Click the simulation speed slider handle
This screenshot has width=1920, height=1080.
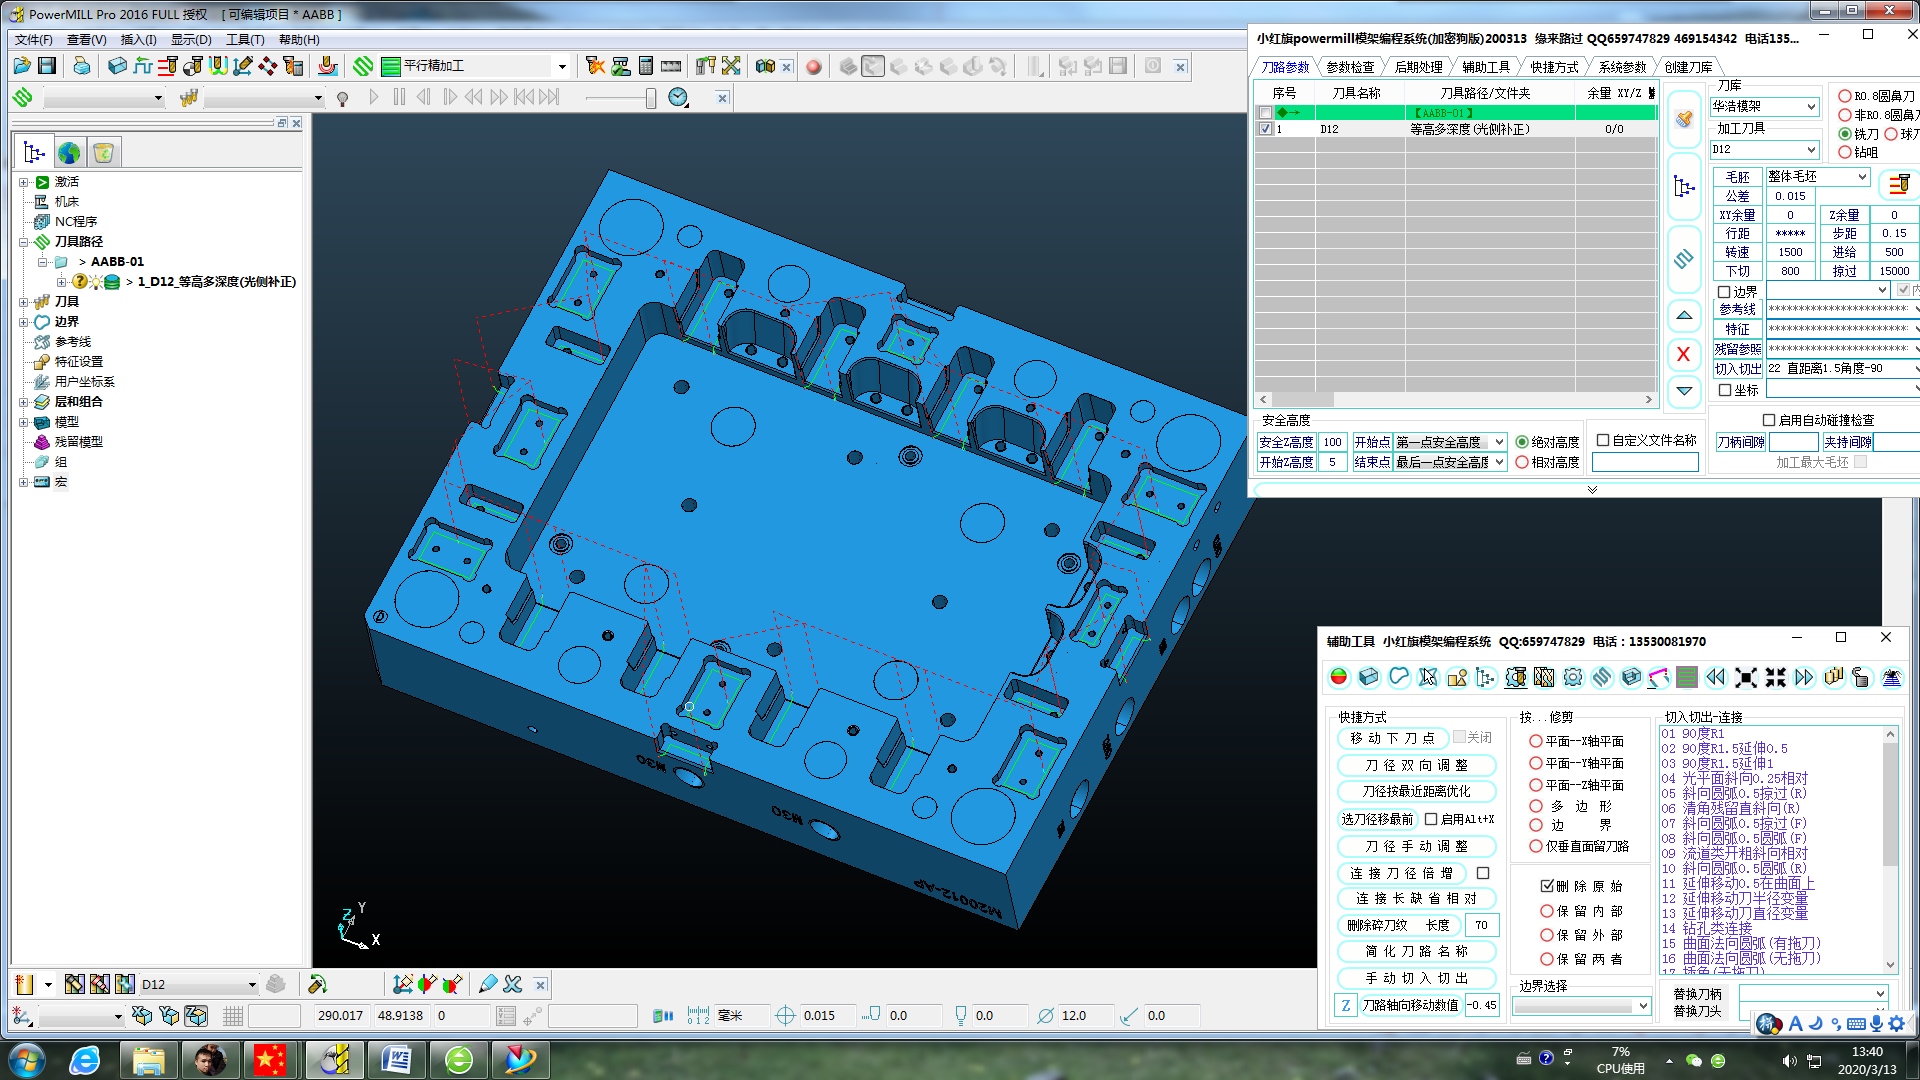(651, 97)
